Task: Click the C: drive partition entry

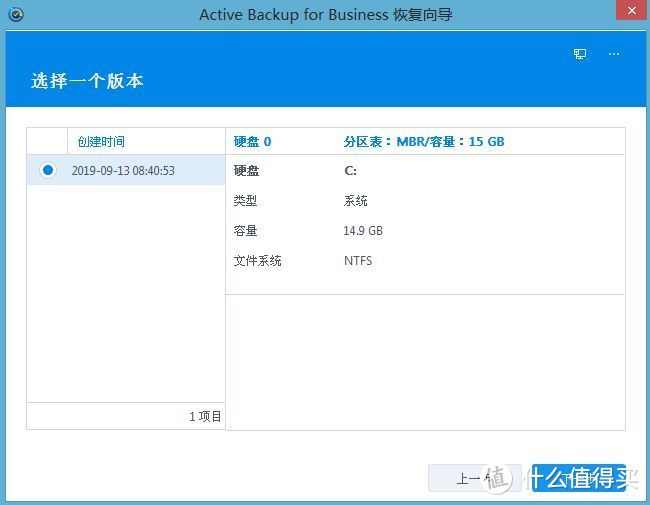Action: pos(350,171)
